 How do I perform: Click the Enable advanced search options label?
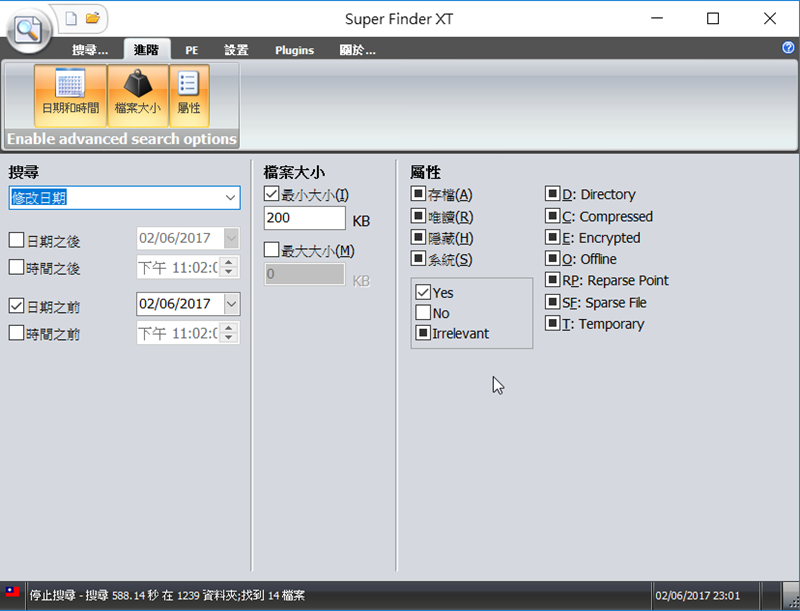[x=122, y=139]
